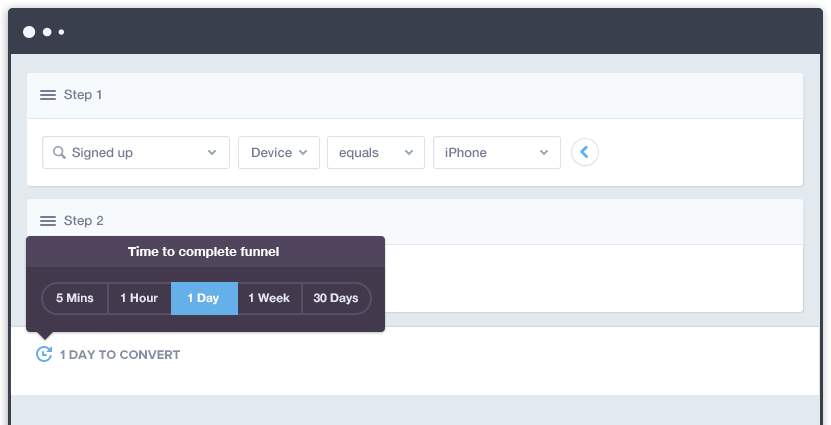
Task: Click the large white window dot
Action: click(29, 32)
